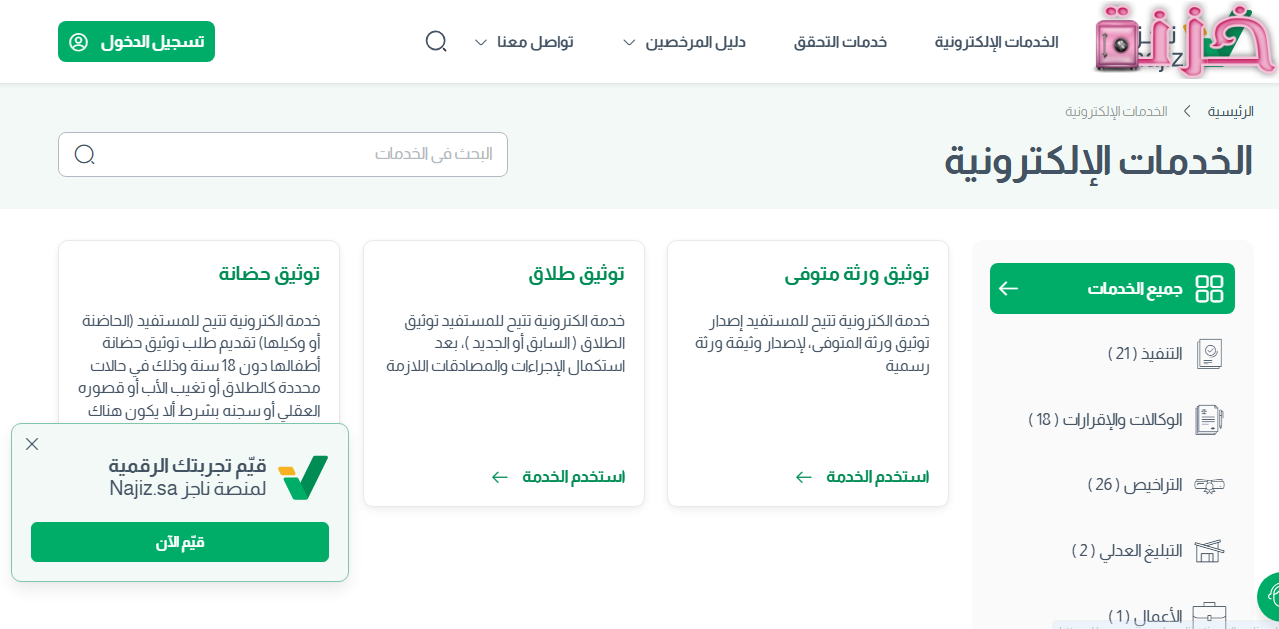Click قيّم الآن in the rating popup
This screenshot has height=629, width=1279.
click(180, 542)
